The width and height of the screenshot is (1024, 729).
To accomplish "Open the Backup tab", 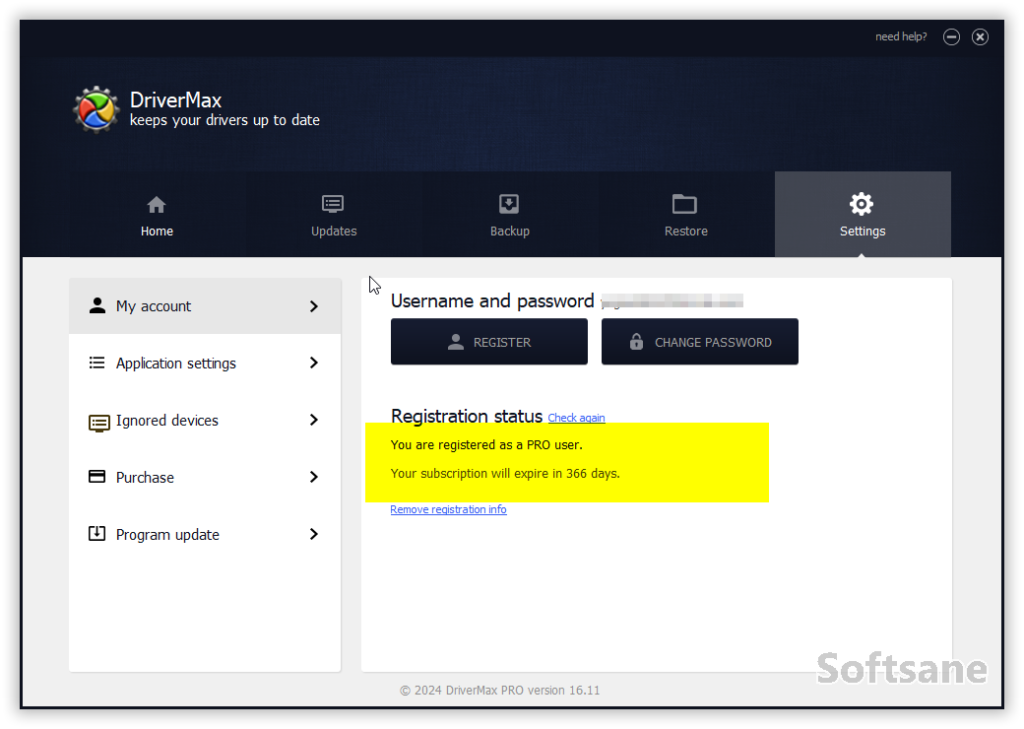I will pos(509,214).
